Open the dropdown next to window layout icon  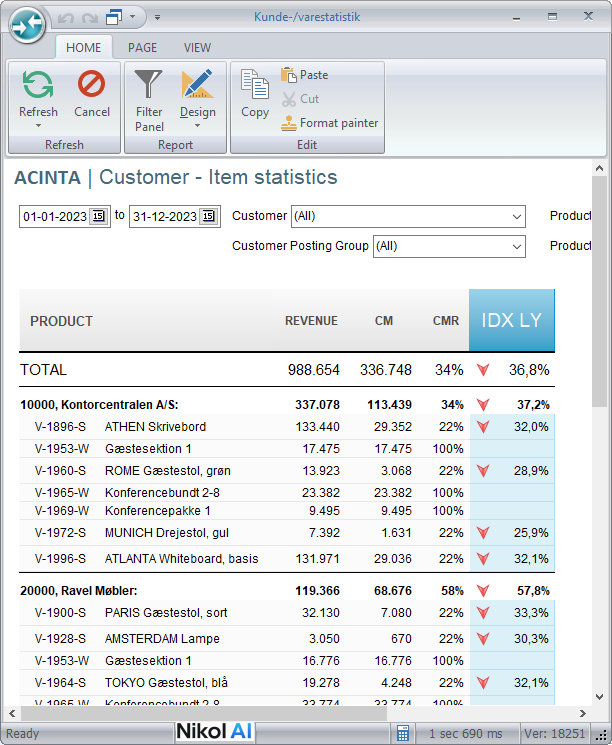(x=133, y=17)
